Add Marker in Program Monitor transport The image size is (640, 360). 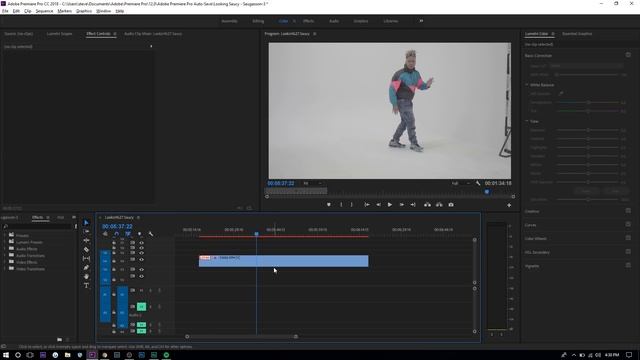pos(329,204)
